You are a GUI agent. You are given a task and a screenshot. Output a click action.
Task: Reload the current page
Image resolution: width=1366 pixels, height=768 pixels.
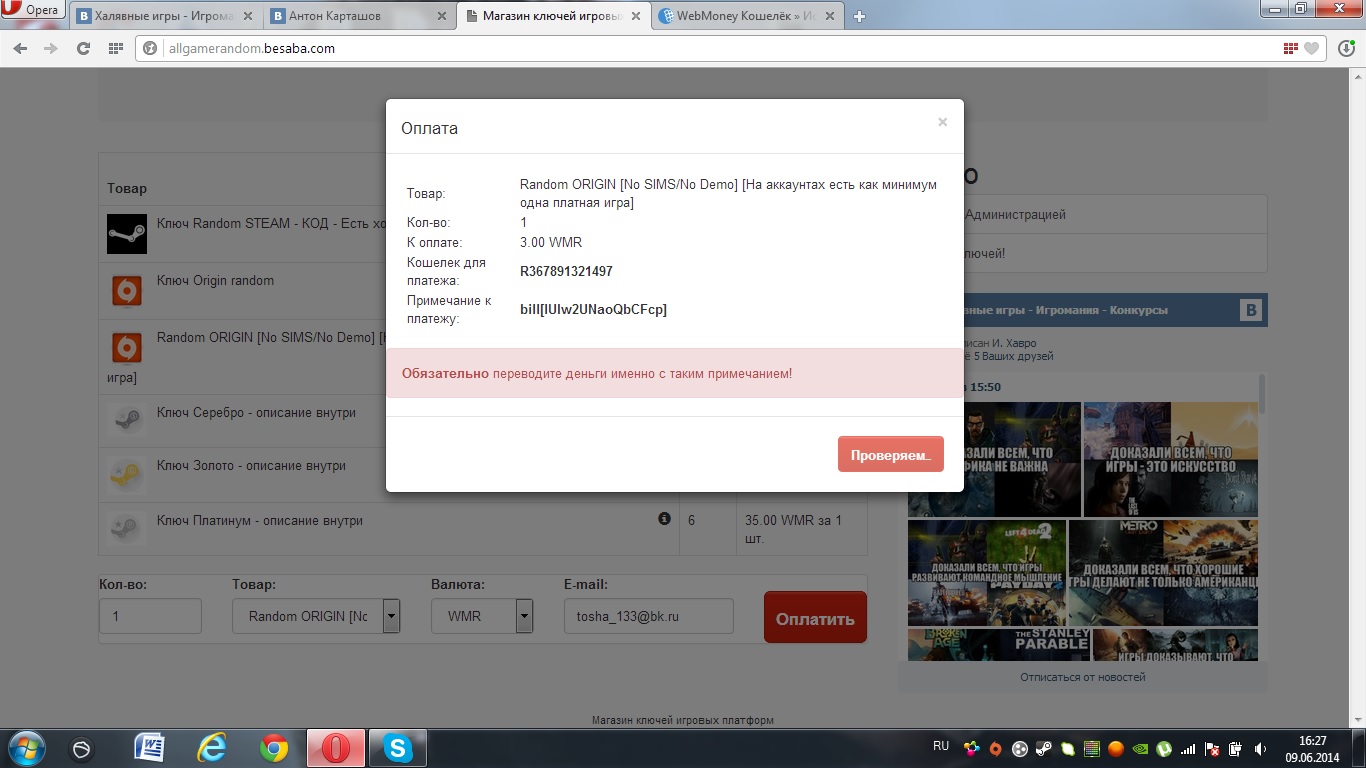tap(83, 48)
